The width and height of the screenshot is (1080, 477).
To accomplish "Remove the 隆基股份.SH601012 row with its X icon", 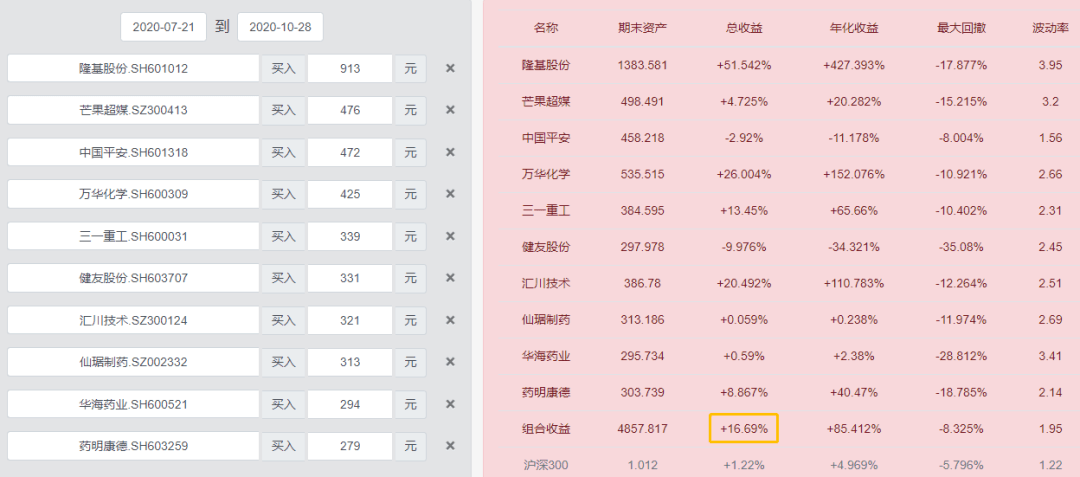I will [x=450, y=68].
